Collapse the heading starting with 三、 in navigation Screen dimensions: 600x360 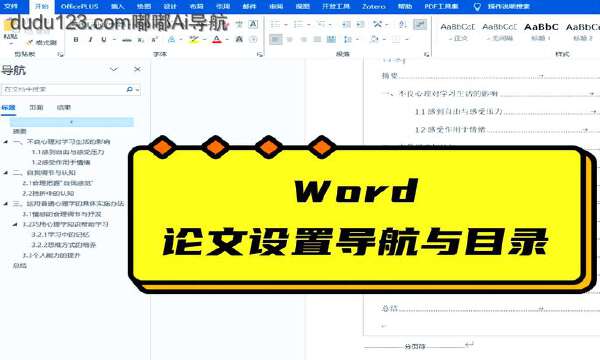coord(6,204)
